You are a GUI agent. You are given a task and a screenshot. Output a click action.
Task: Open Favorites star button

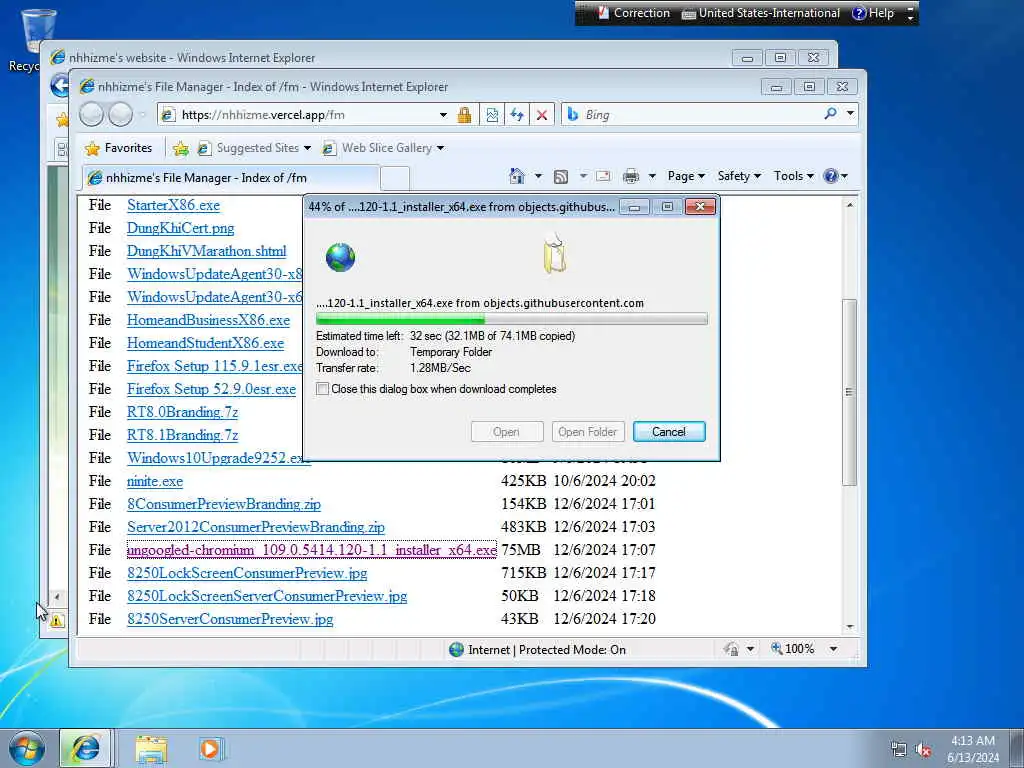coord(119,148)
